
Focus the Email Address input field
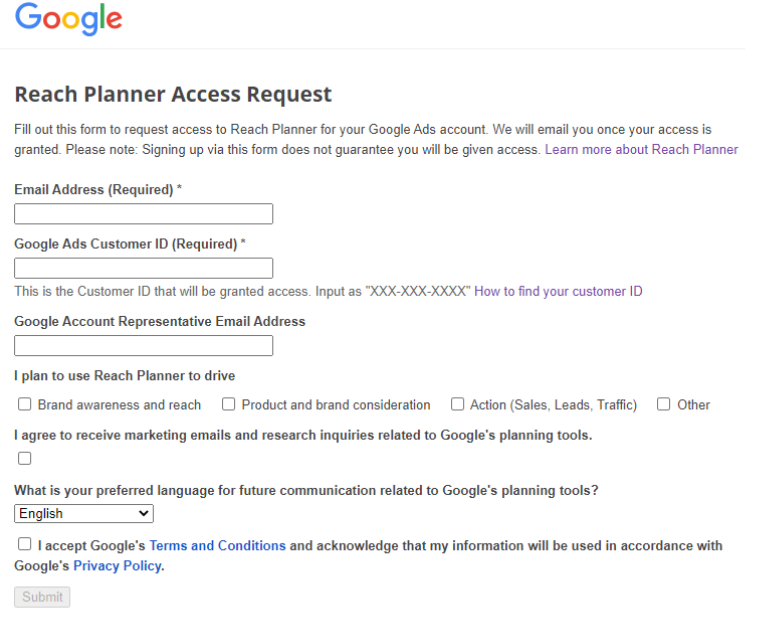(x=143, y=214)
